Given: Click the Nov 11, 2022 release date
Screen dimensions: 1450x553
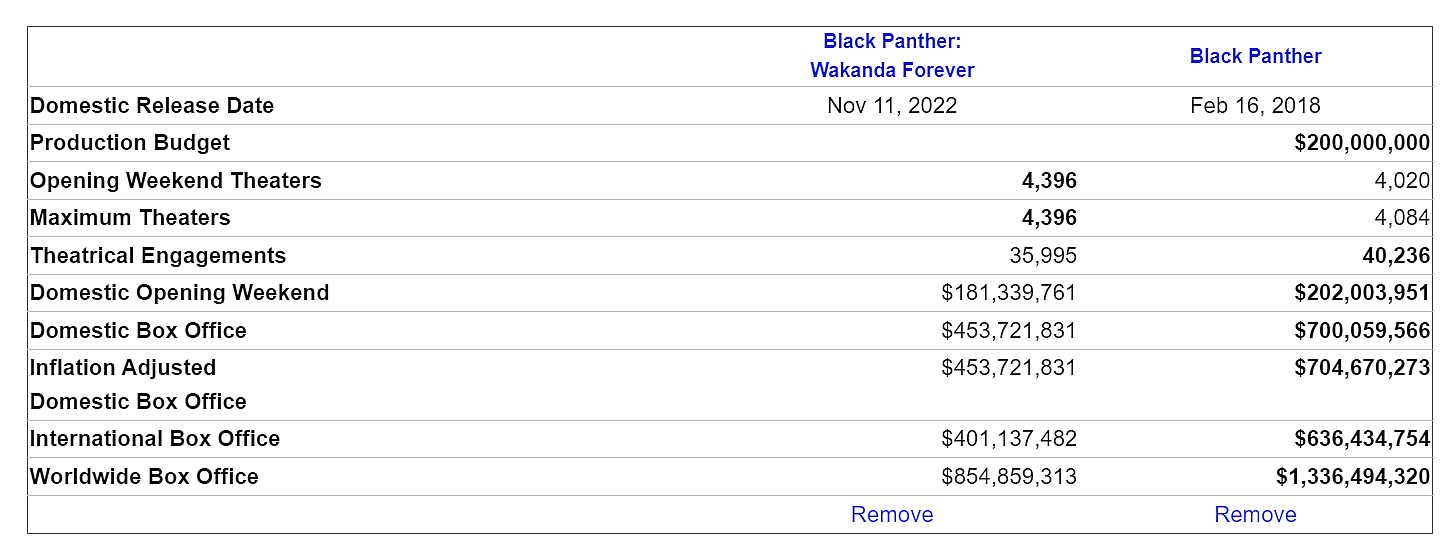Looking at the screenshot, I should point(892,106).
